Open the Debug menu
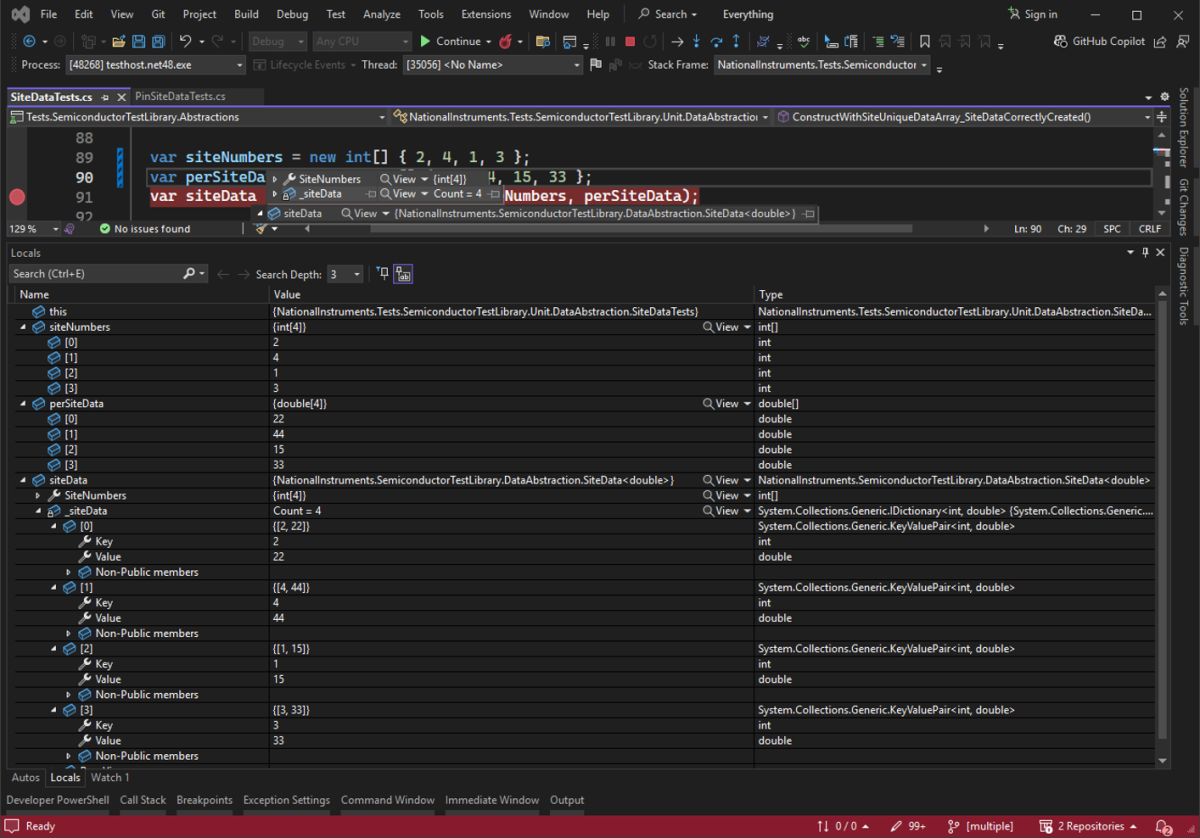 [292, 14]
